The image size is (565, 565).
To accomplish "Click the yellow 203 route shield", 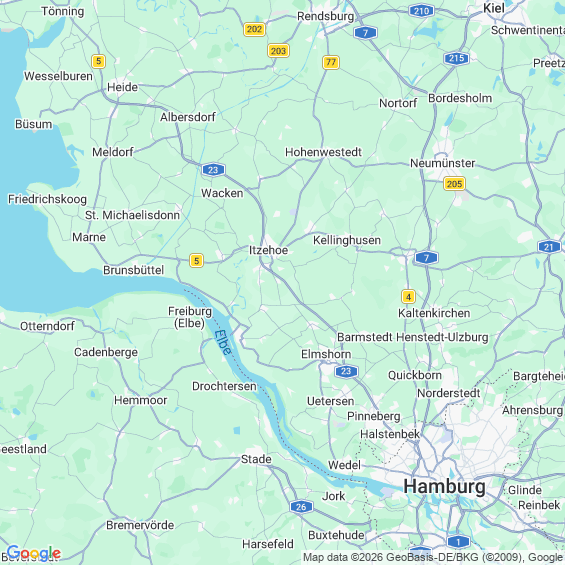I will pos(278,51).
